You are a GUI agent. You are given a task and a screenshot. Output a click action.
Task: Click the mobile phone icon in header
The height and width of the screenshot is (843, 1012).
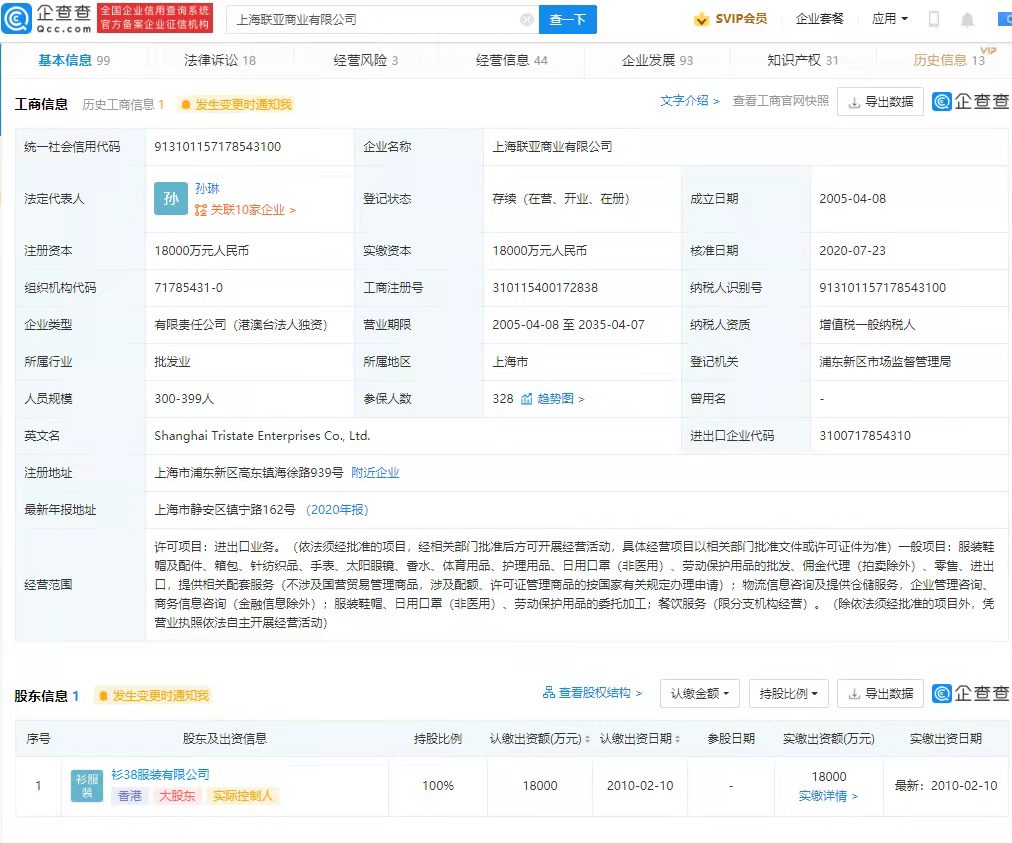pyautogui.click(x=933, y=19)
